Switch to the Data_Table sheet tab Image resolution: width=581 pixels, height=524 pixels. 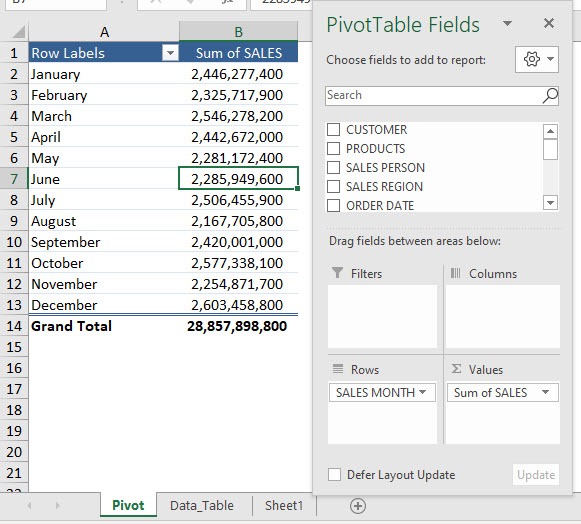(x=202, y=505)
